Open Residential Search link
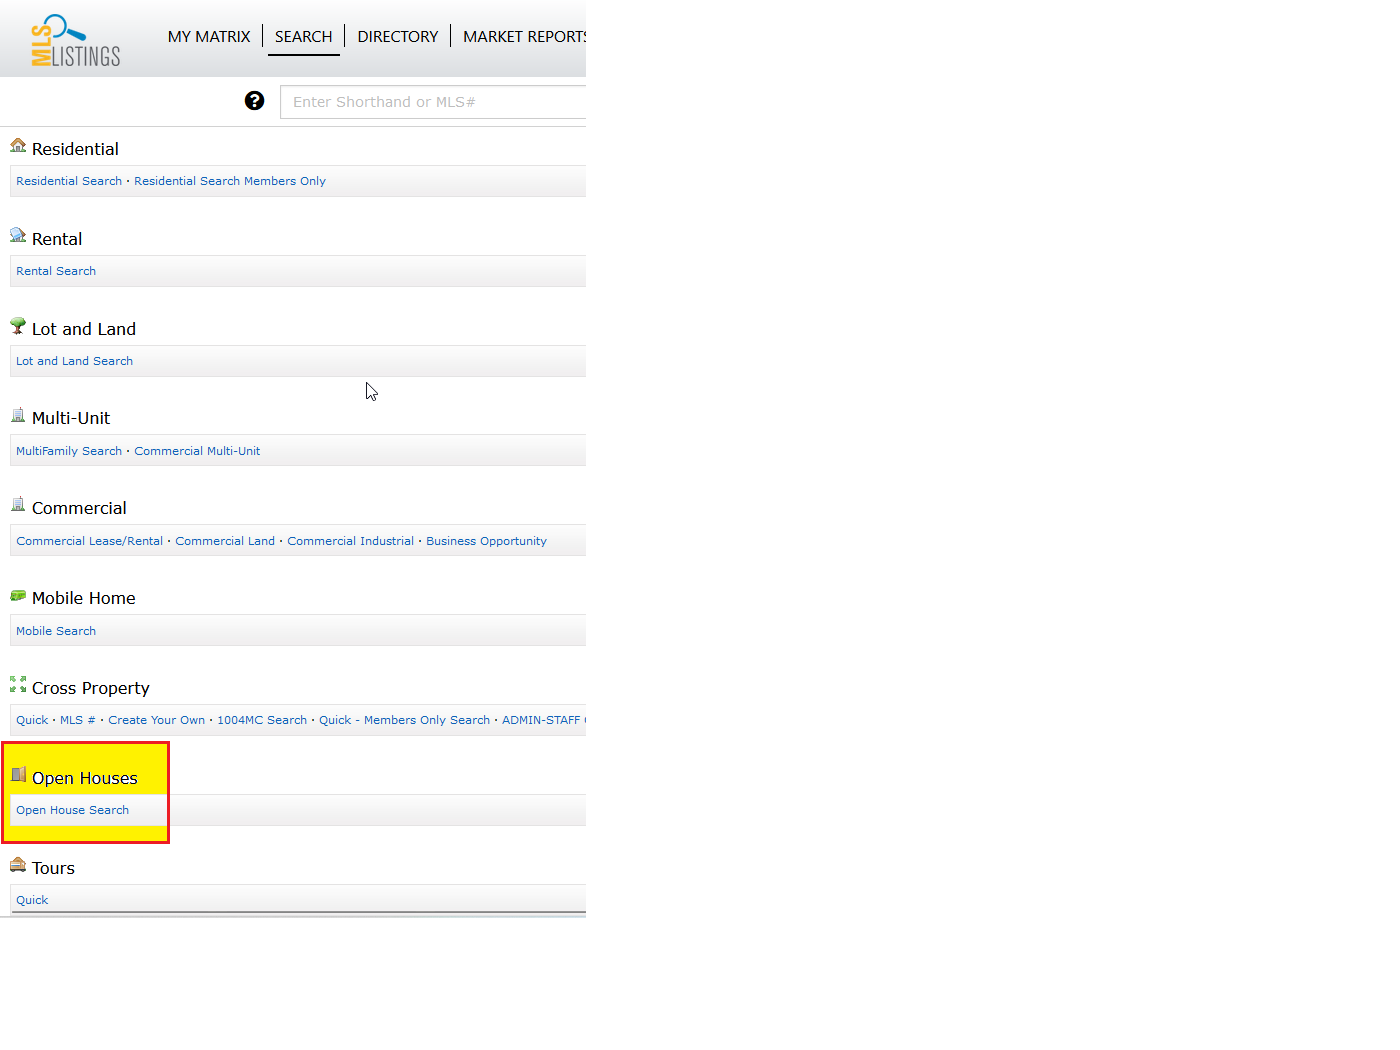This screenshot has width=1400, height=1050. click(69, 181)
